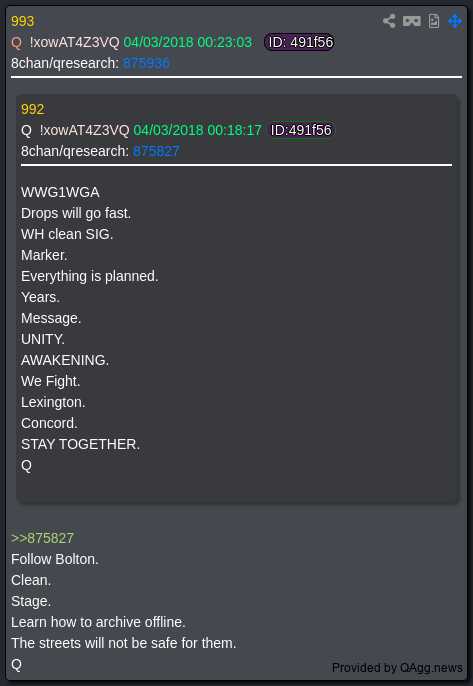Click the 8chan/qresearch label on post 993
473x686 pixels.
click(65, 63)
